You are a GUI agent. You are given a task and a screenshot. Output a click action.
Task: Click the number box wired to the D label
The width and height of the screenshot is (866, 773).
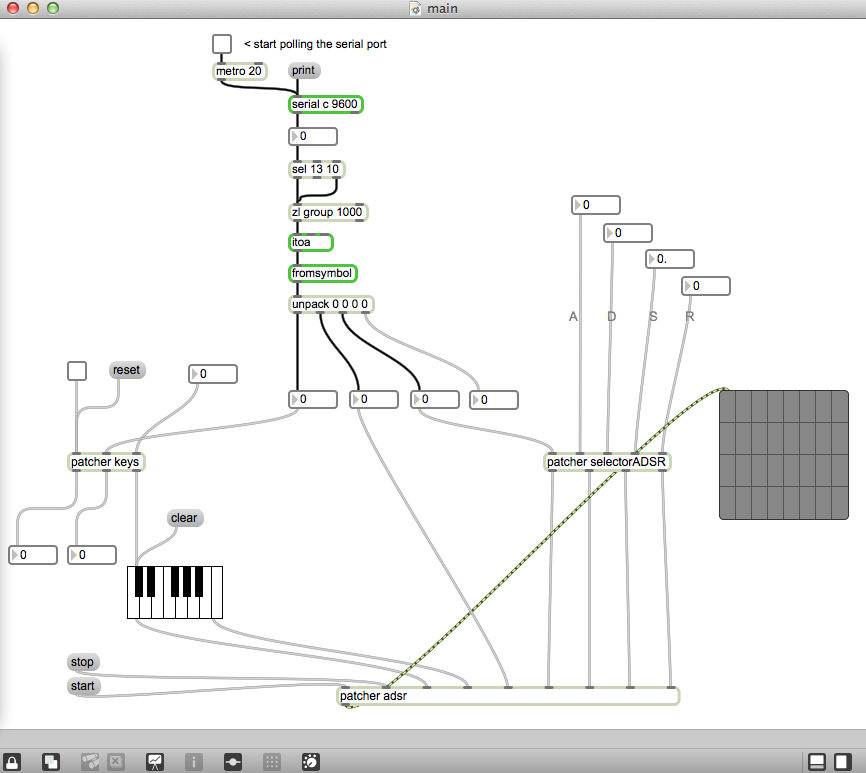[627, 233]
